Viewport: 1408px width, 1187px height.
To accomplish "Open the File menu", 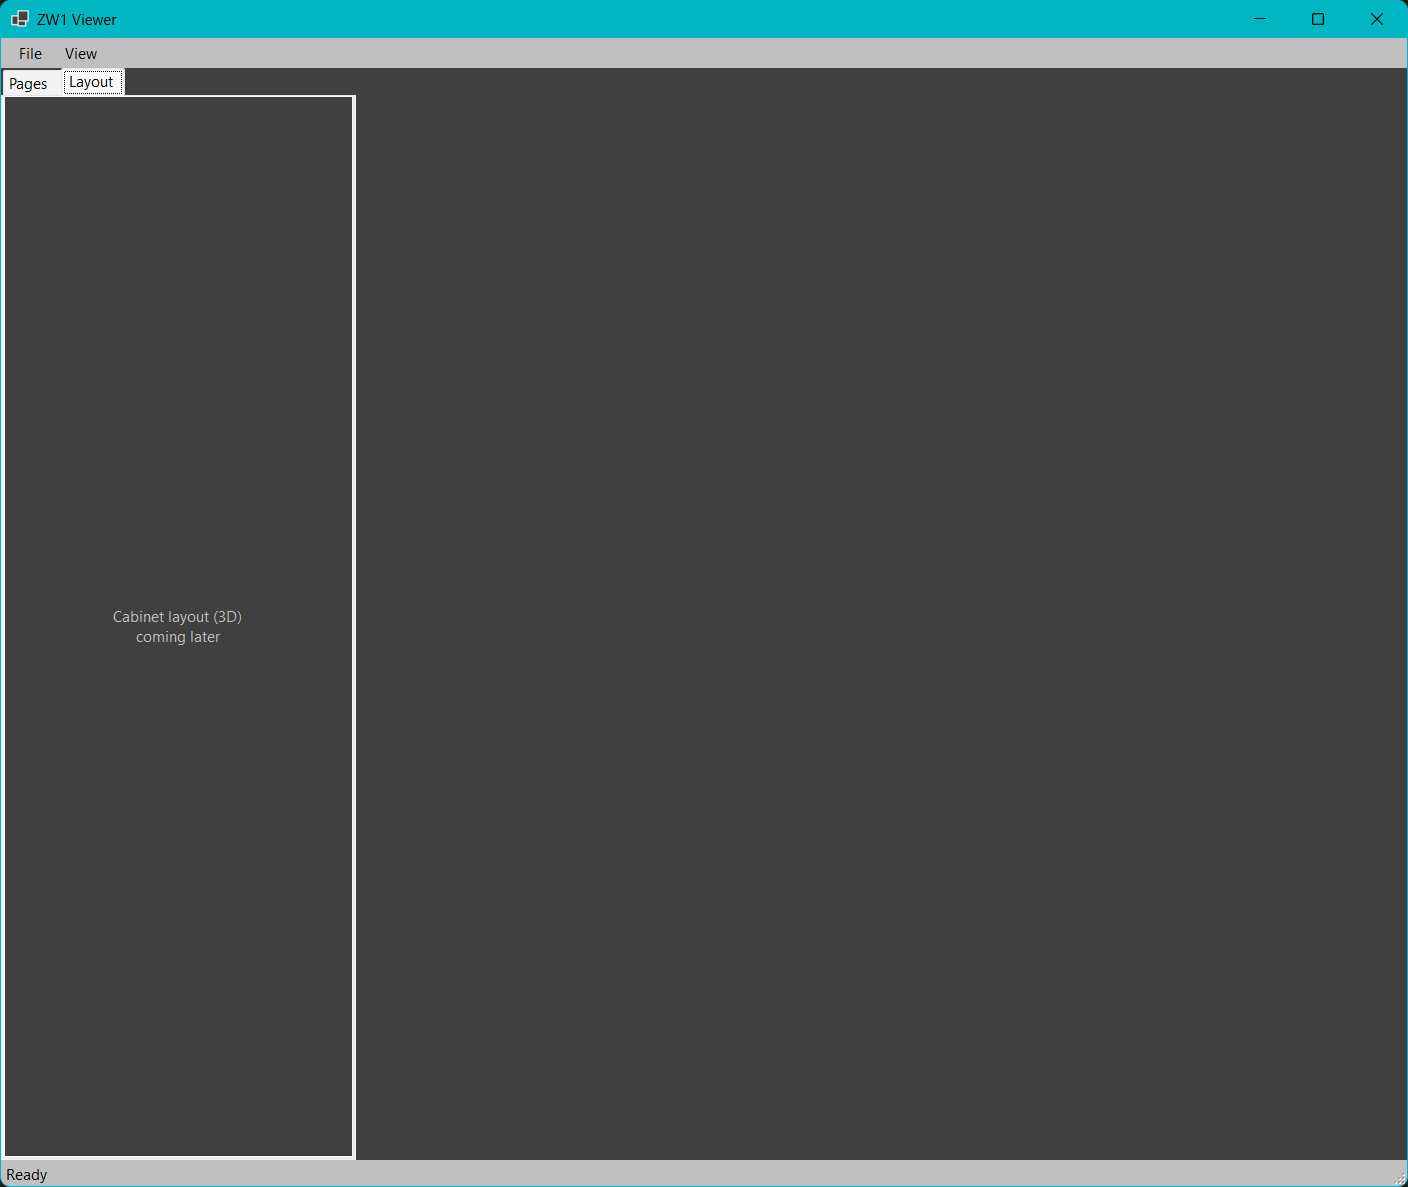I will point(30,54).
